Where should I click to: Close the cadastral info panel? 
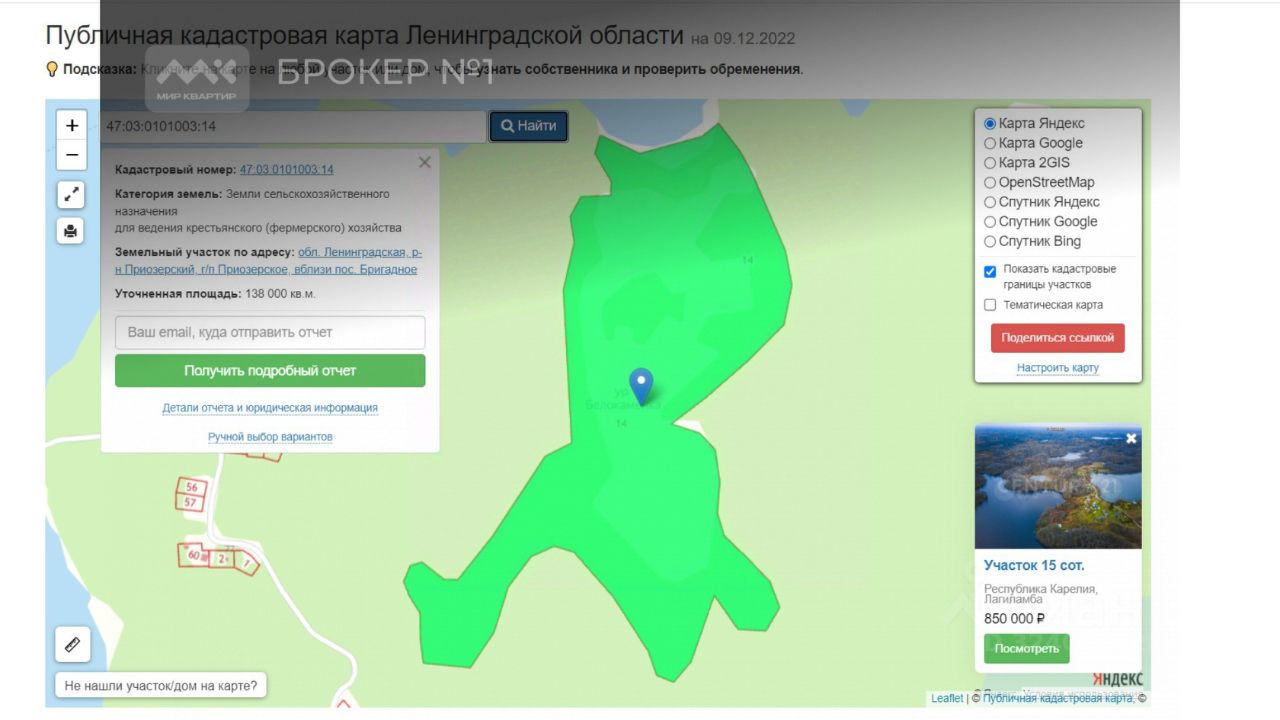coord(424,162)
